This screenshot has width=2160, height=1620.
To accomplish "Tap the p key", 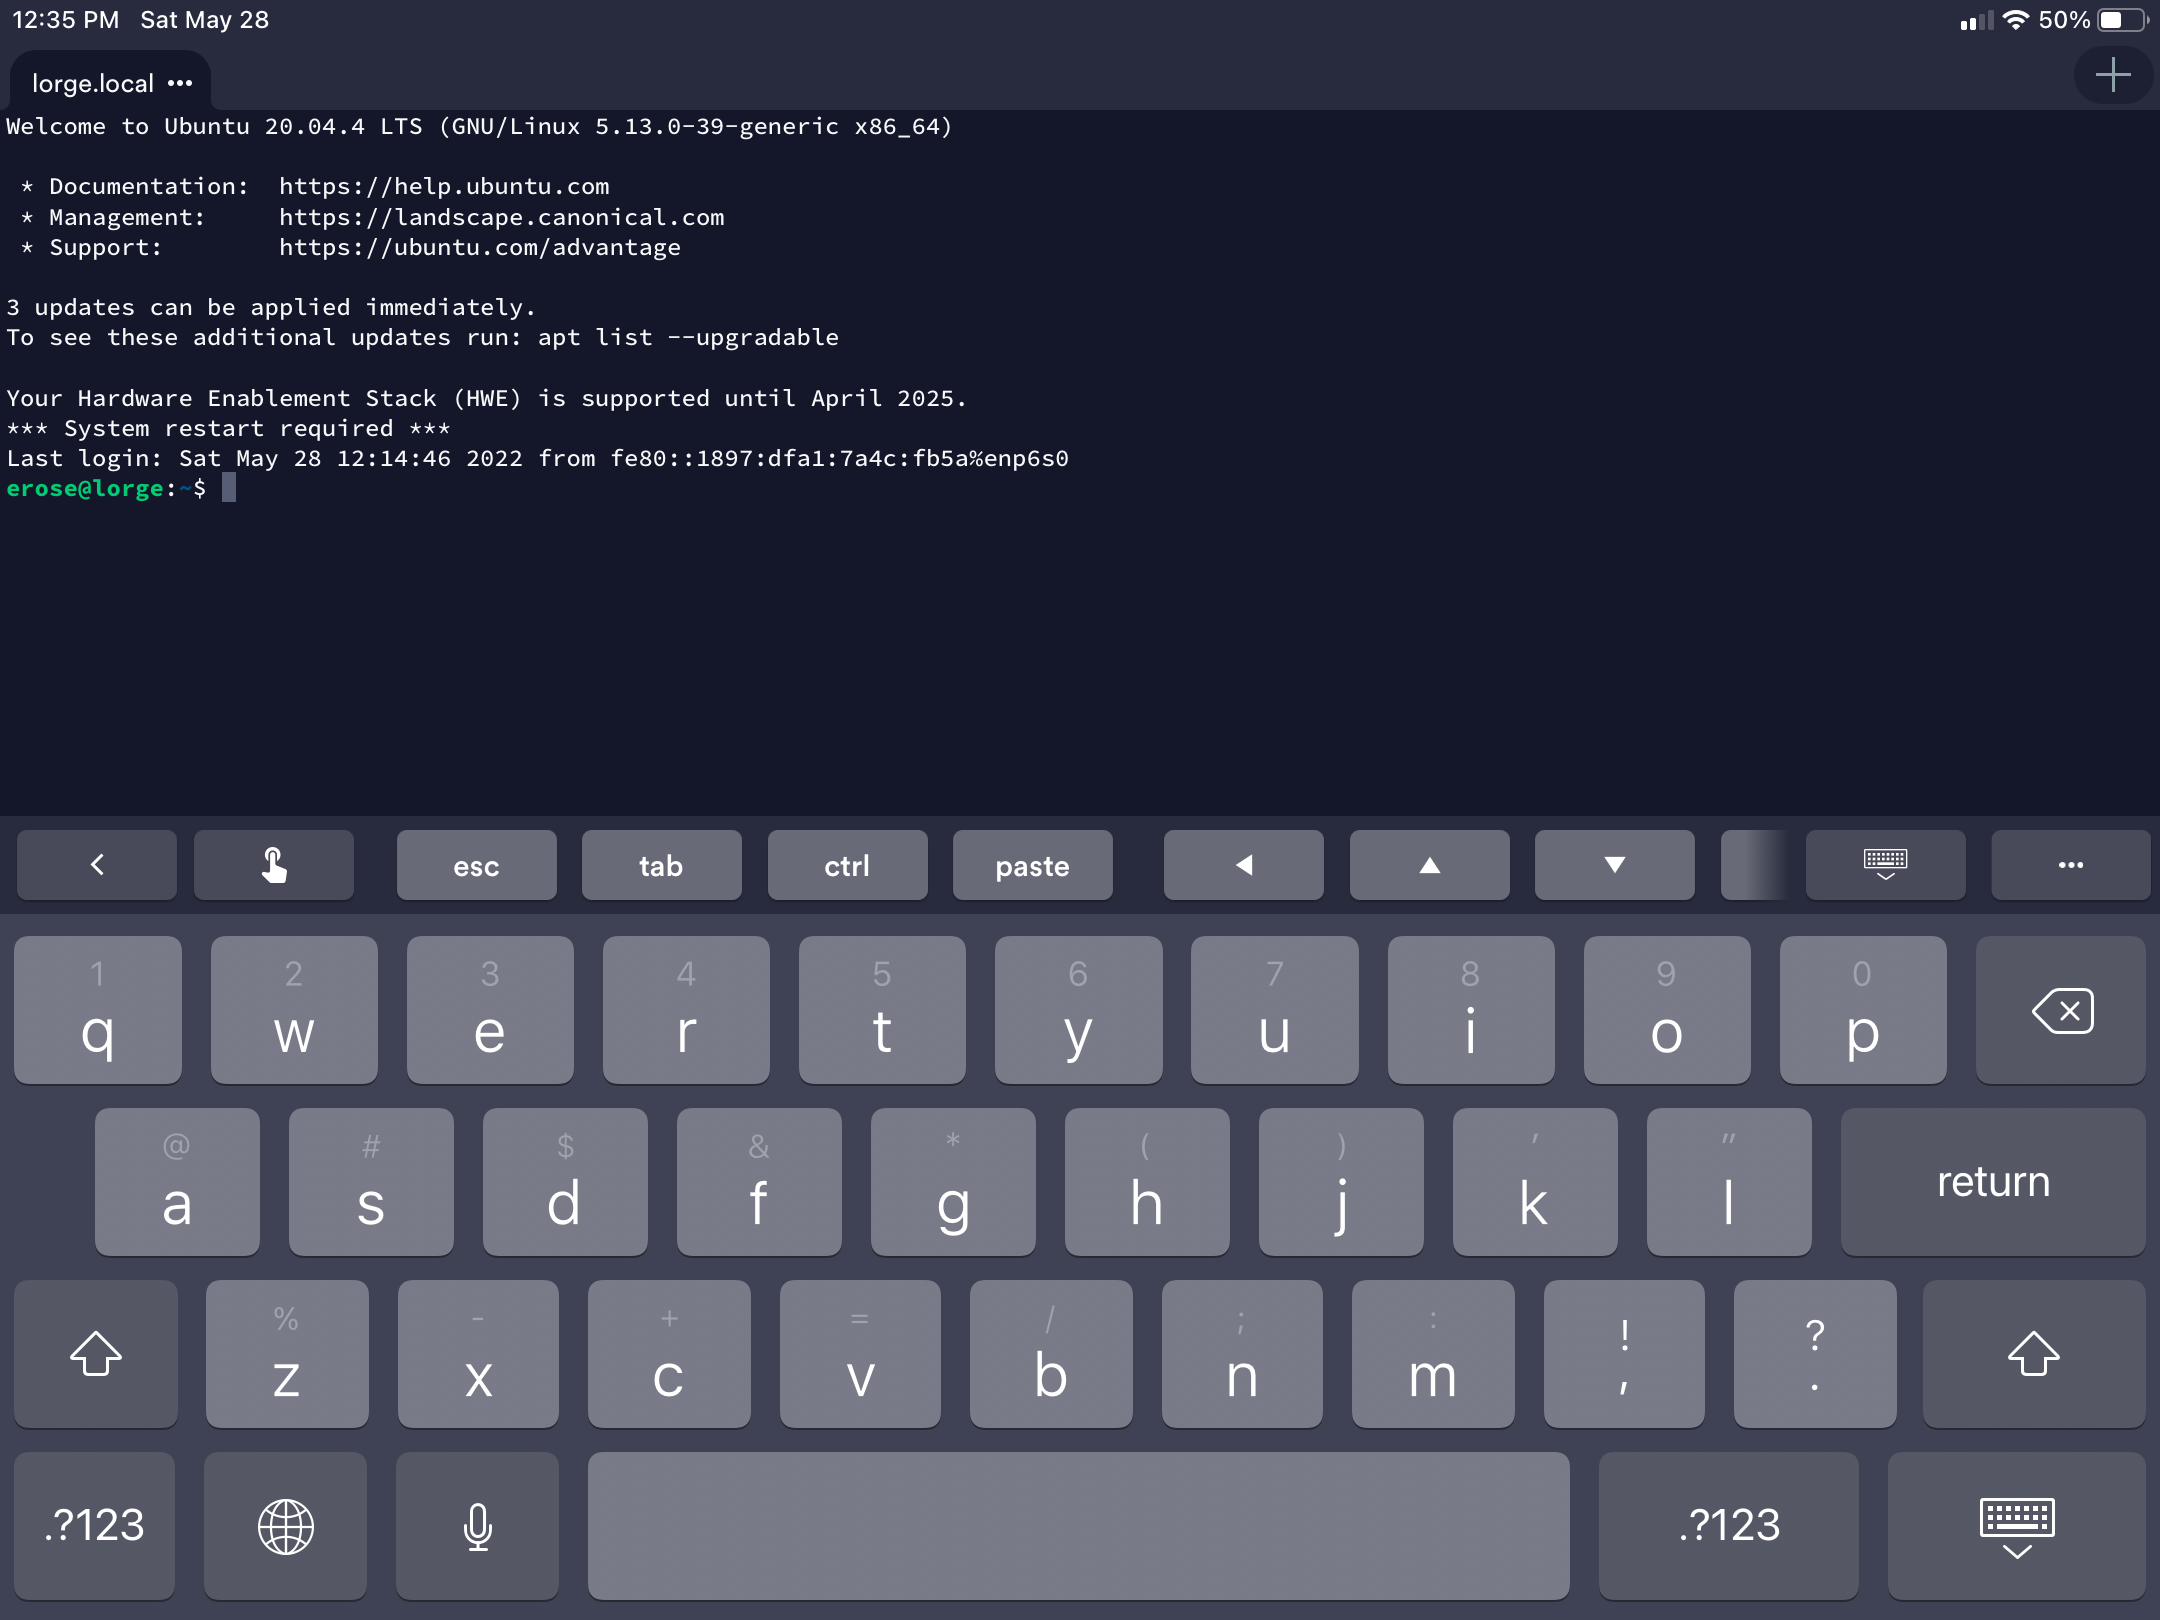I will pyautogui.click(x=1863, y=1010).
